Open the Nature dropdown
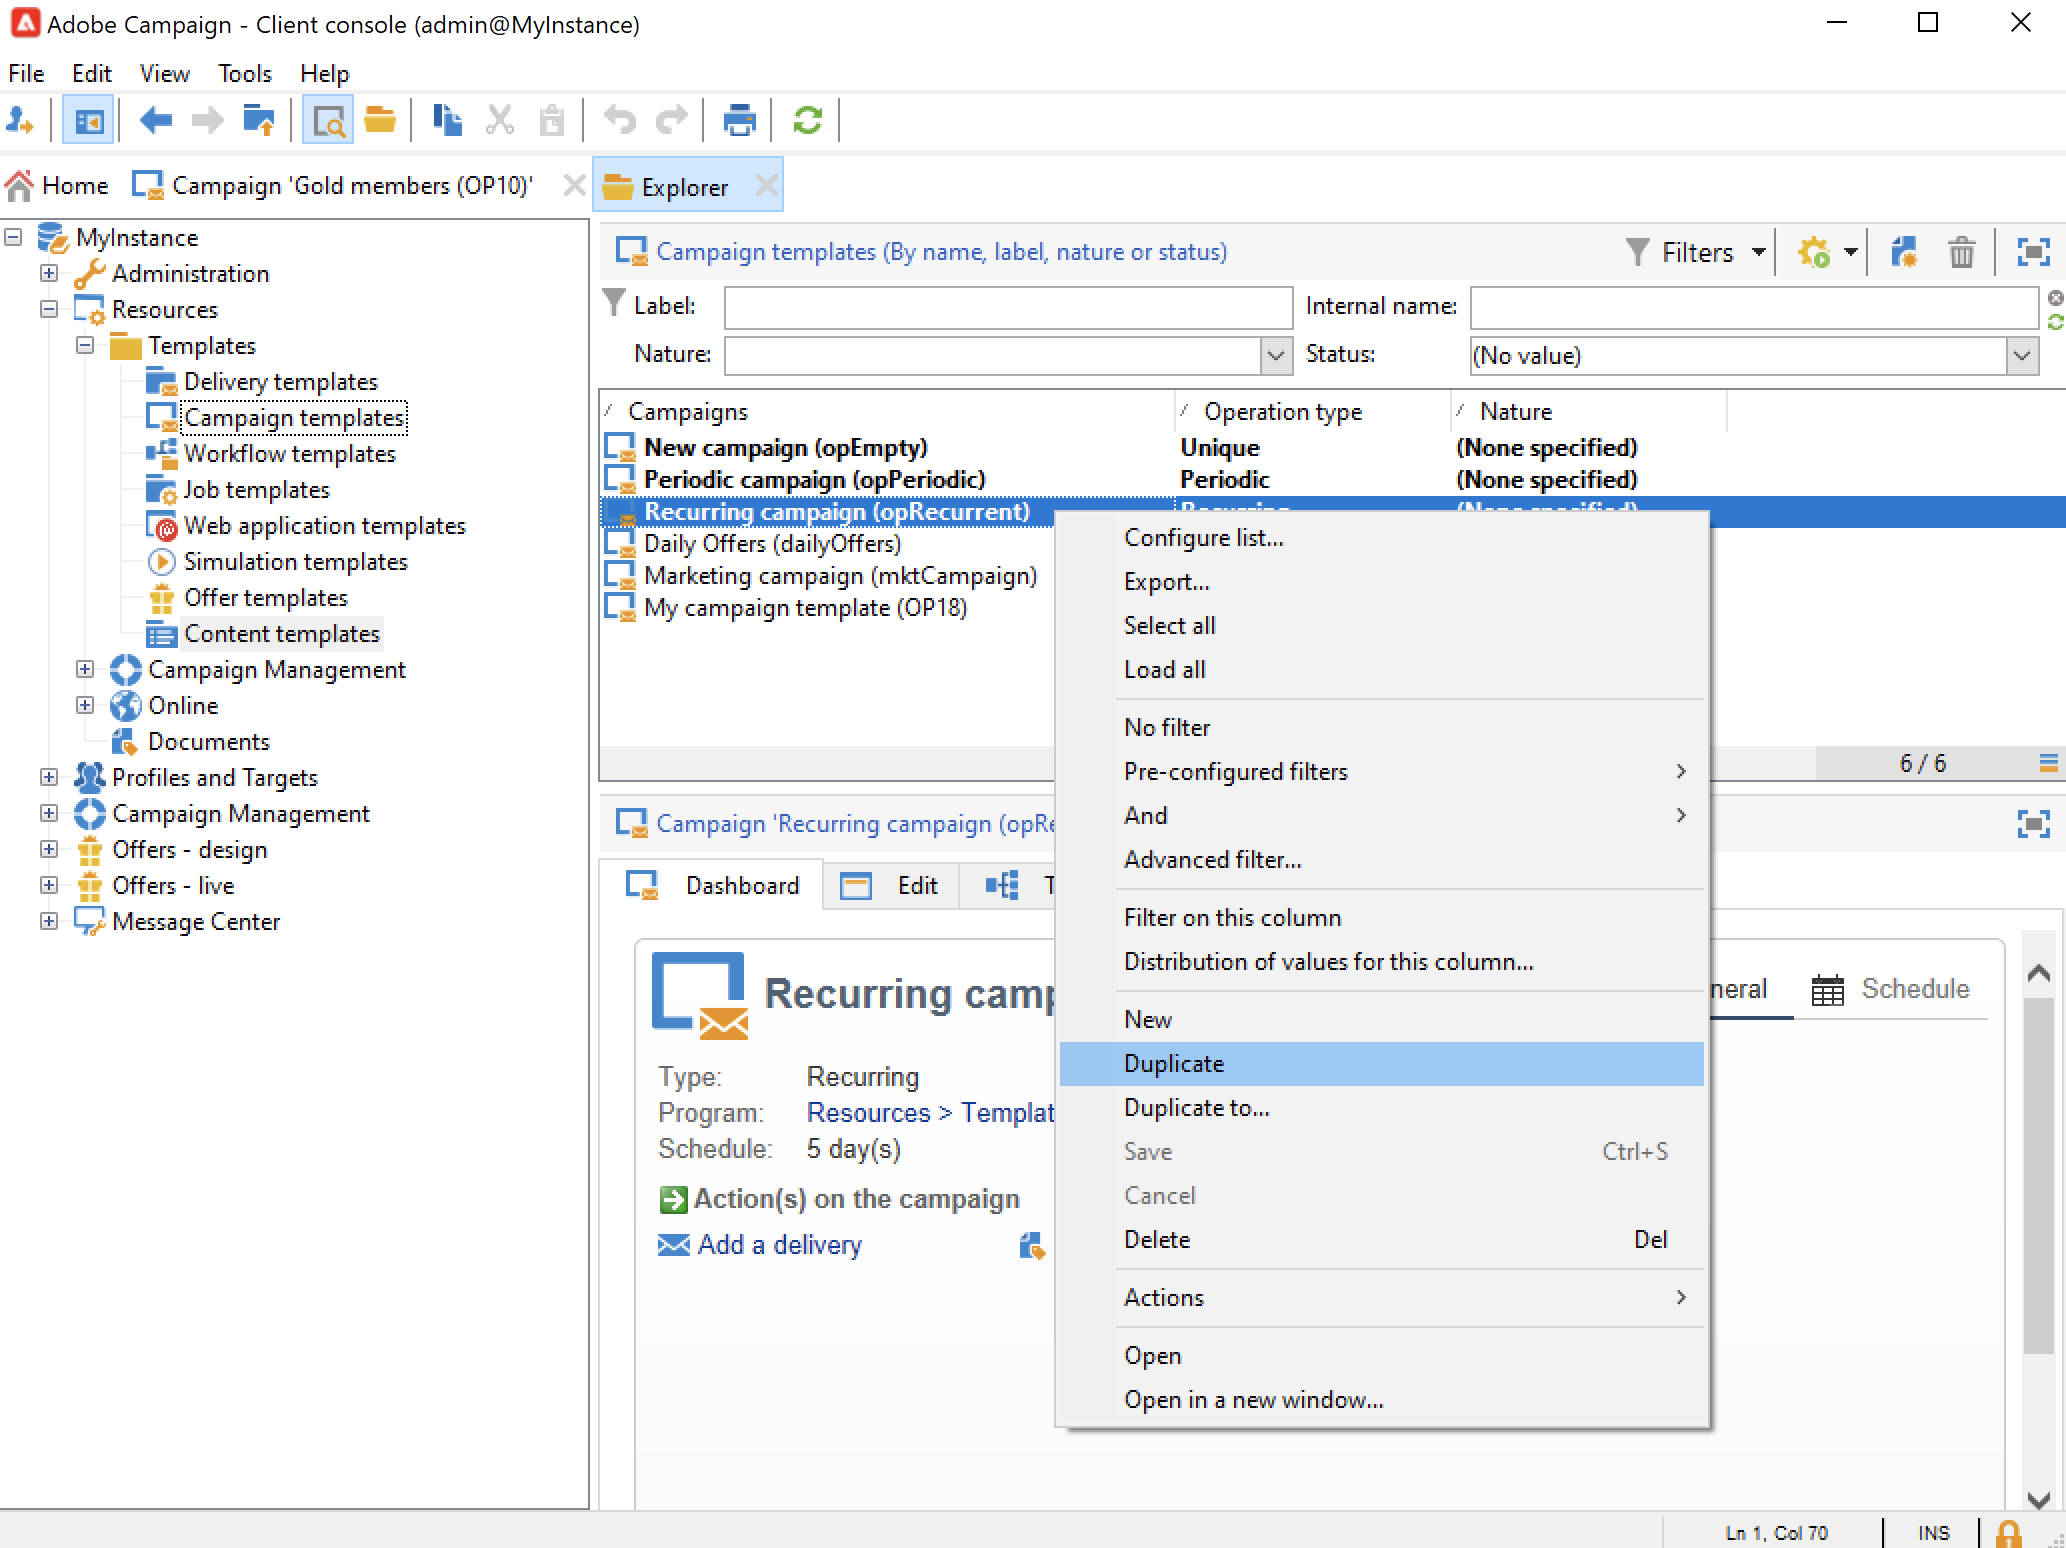 click(1275, 355)
